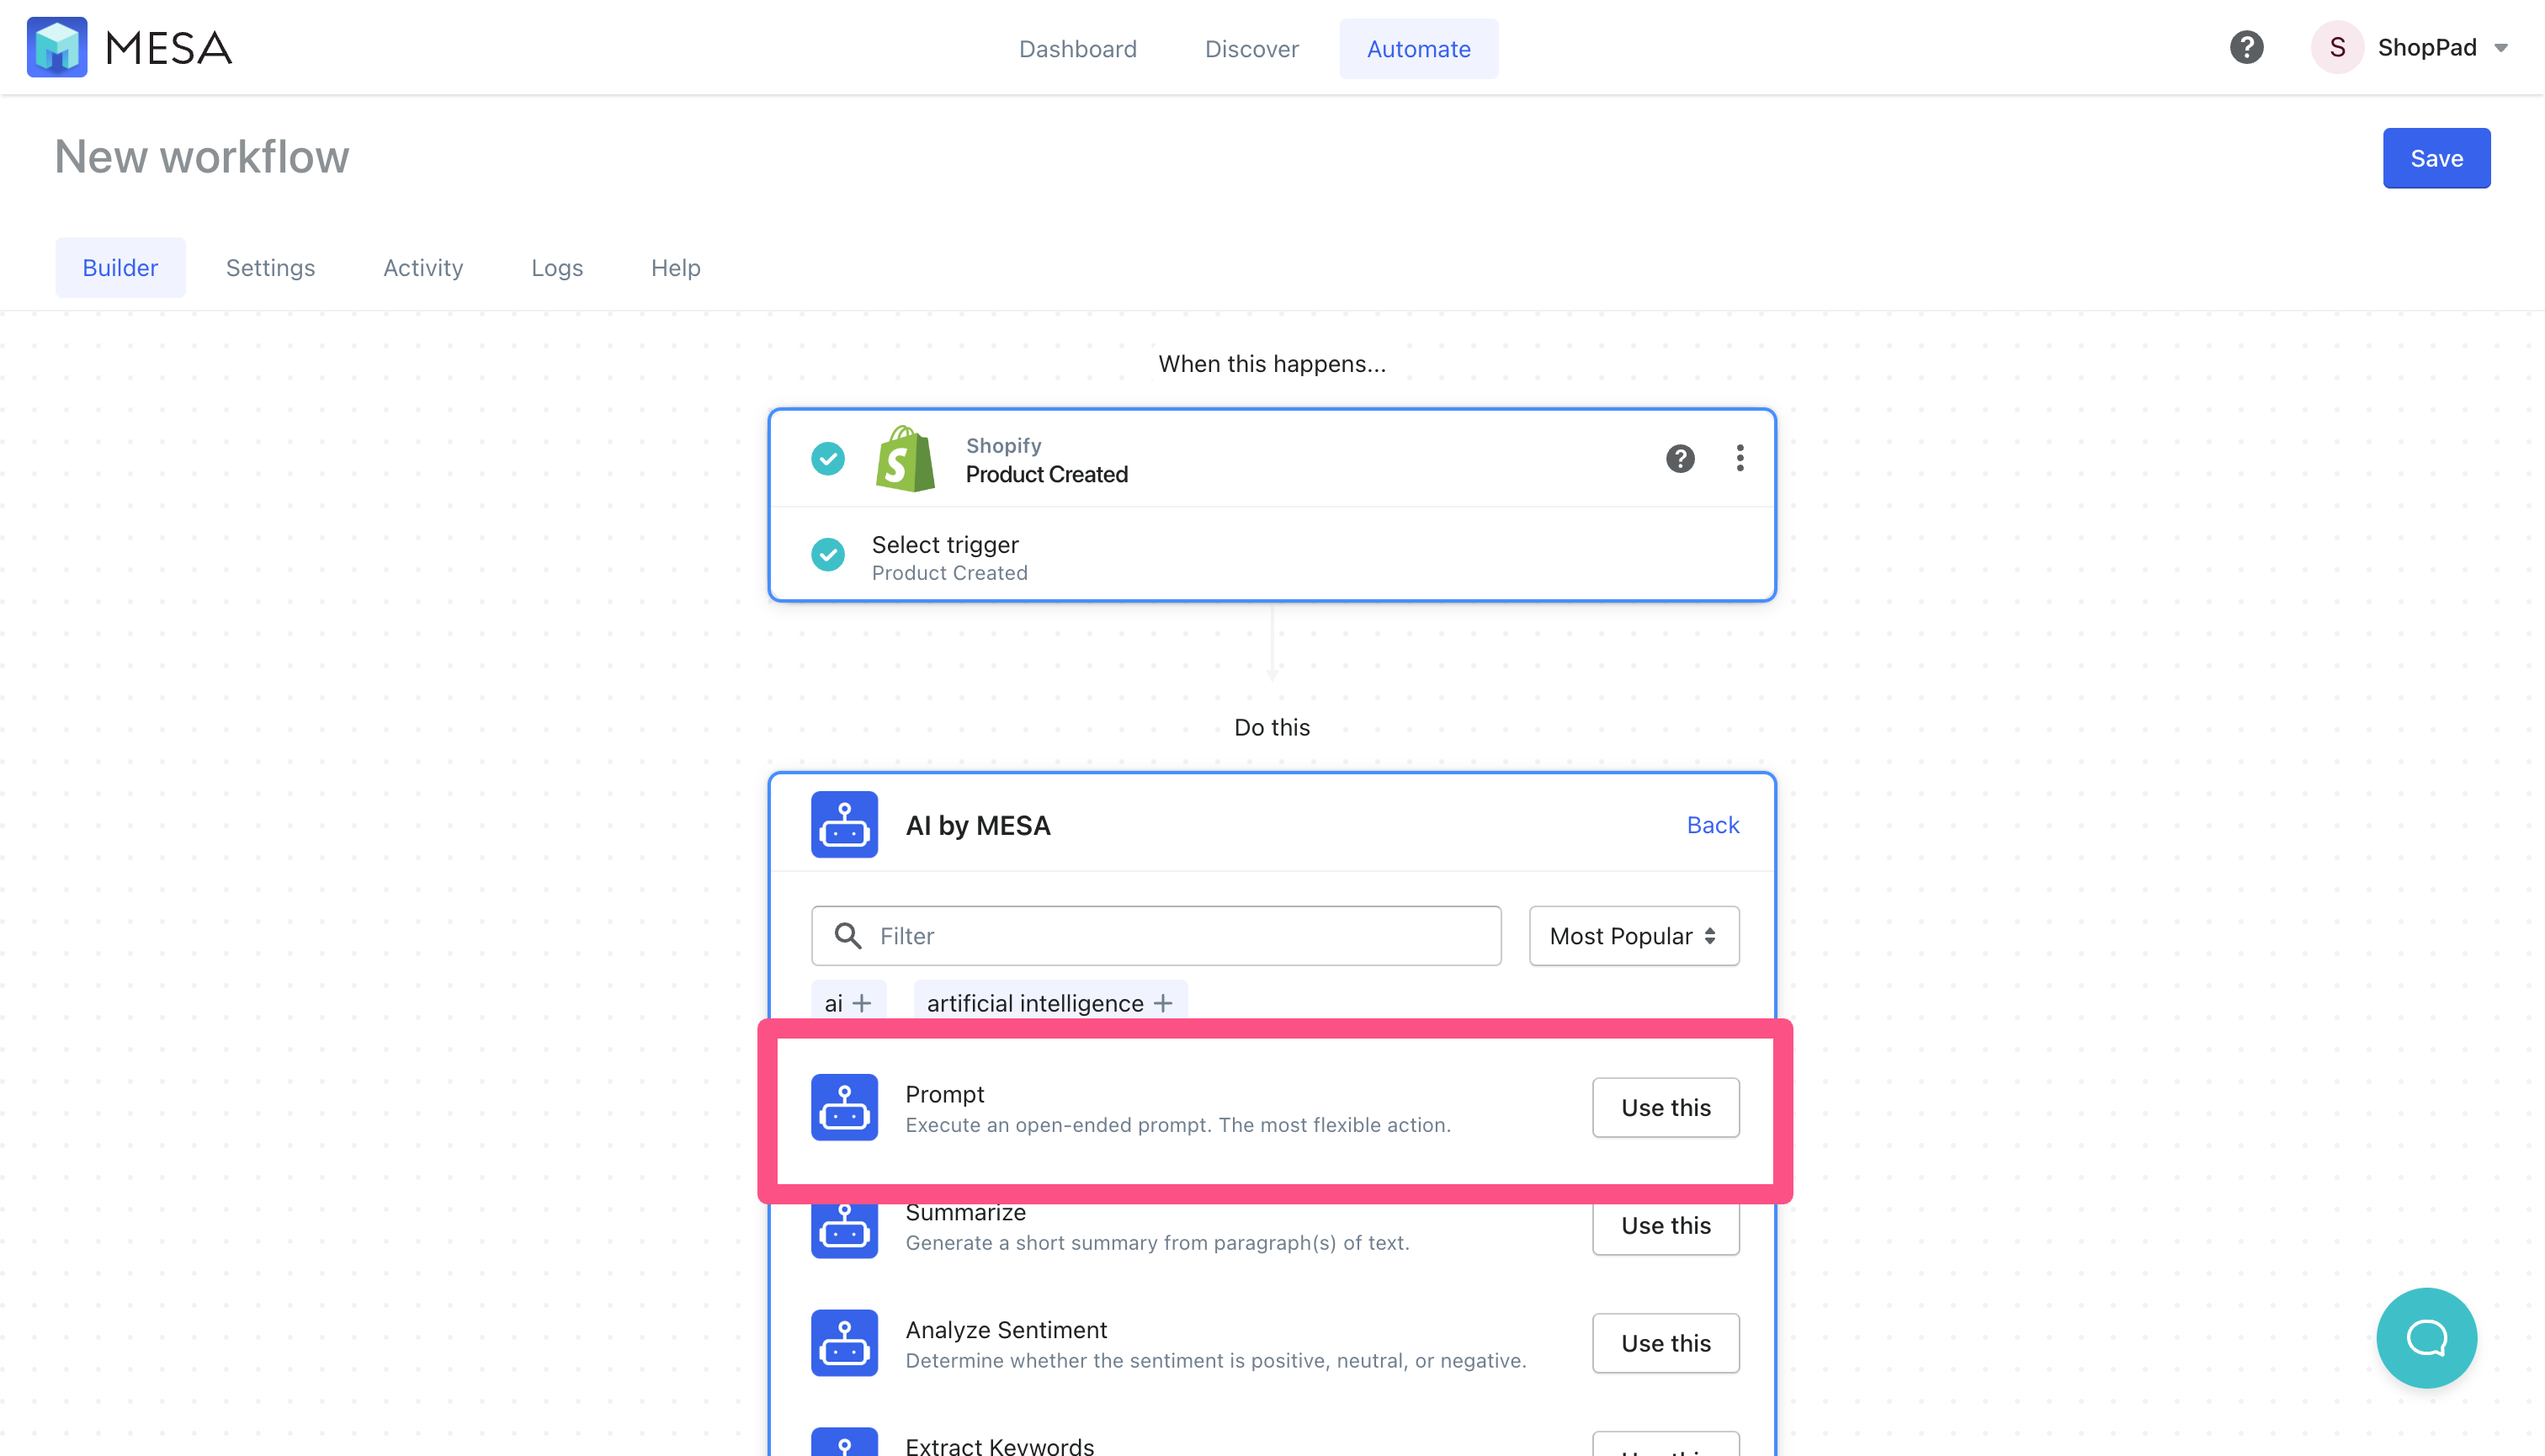The width and height of the screenshot is (2545, 1456).
Task: Switch to the Settings tab
Action: tap(270, 267)
